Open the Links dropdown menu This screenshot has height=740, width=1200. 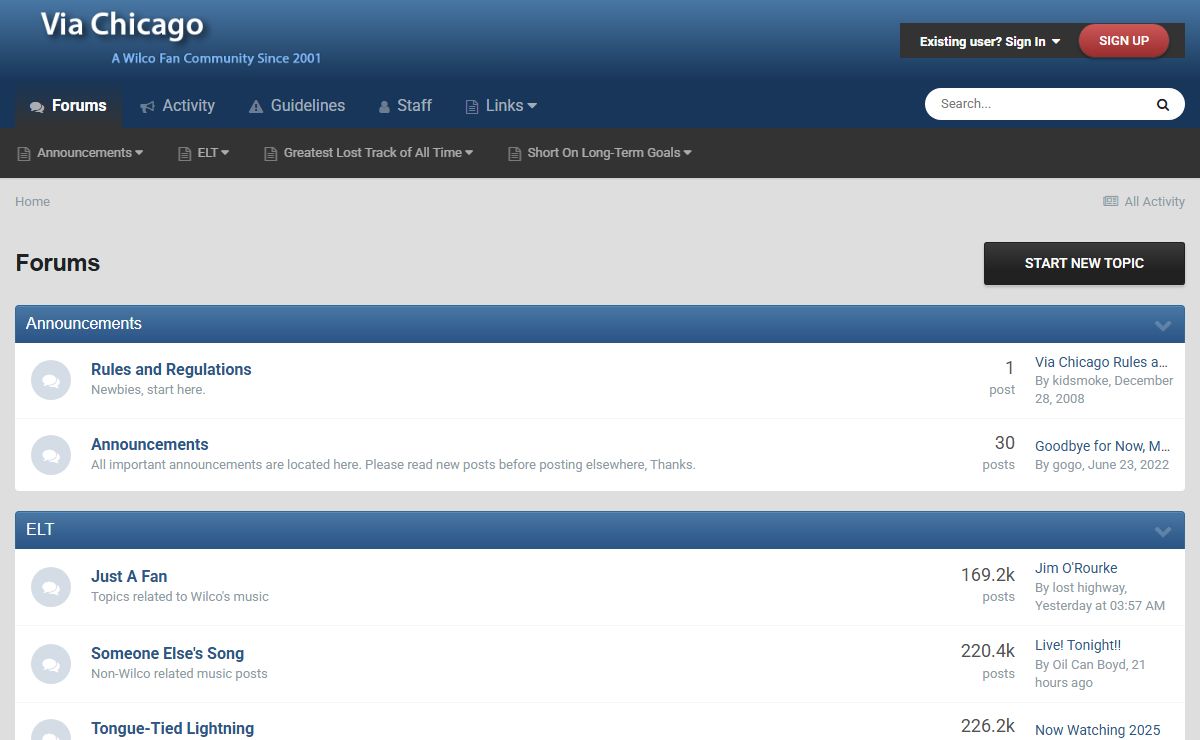[501, 105]
